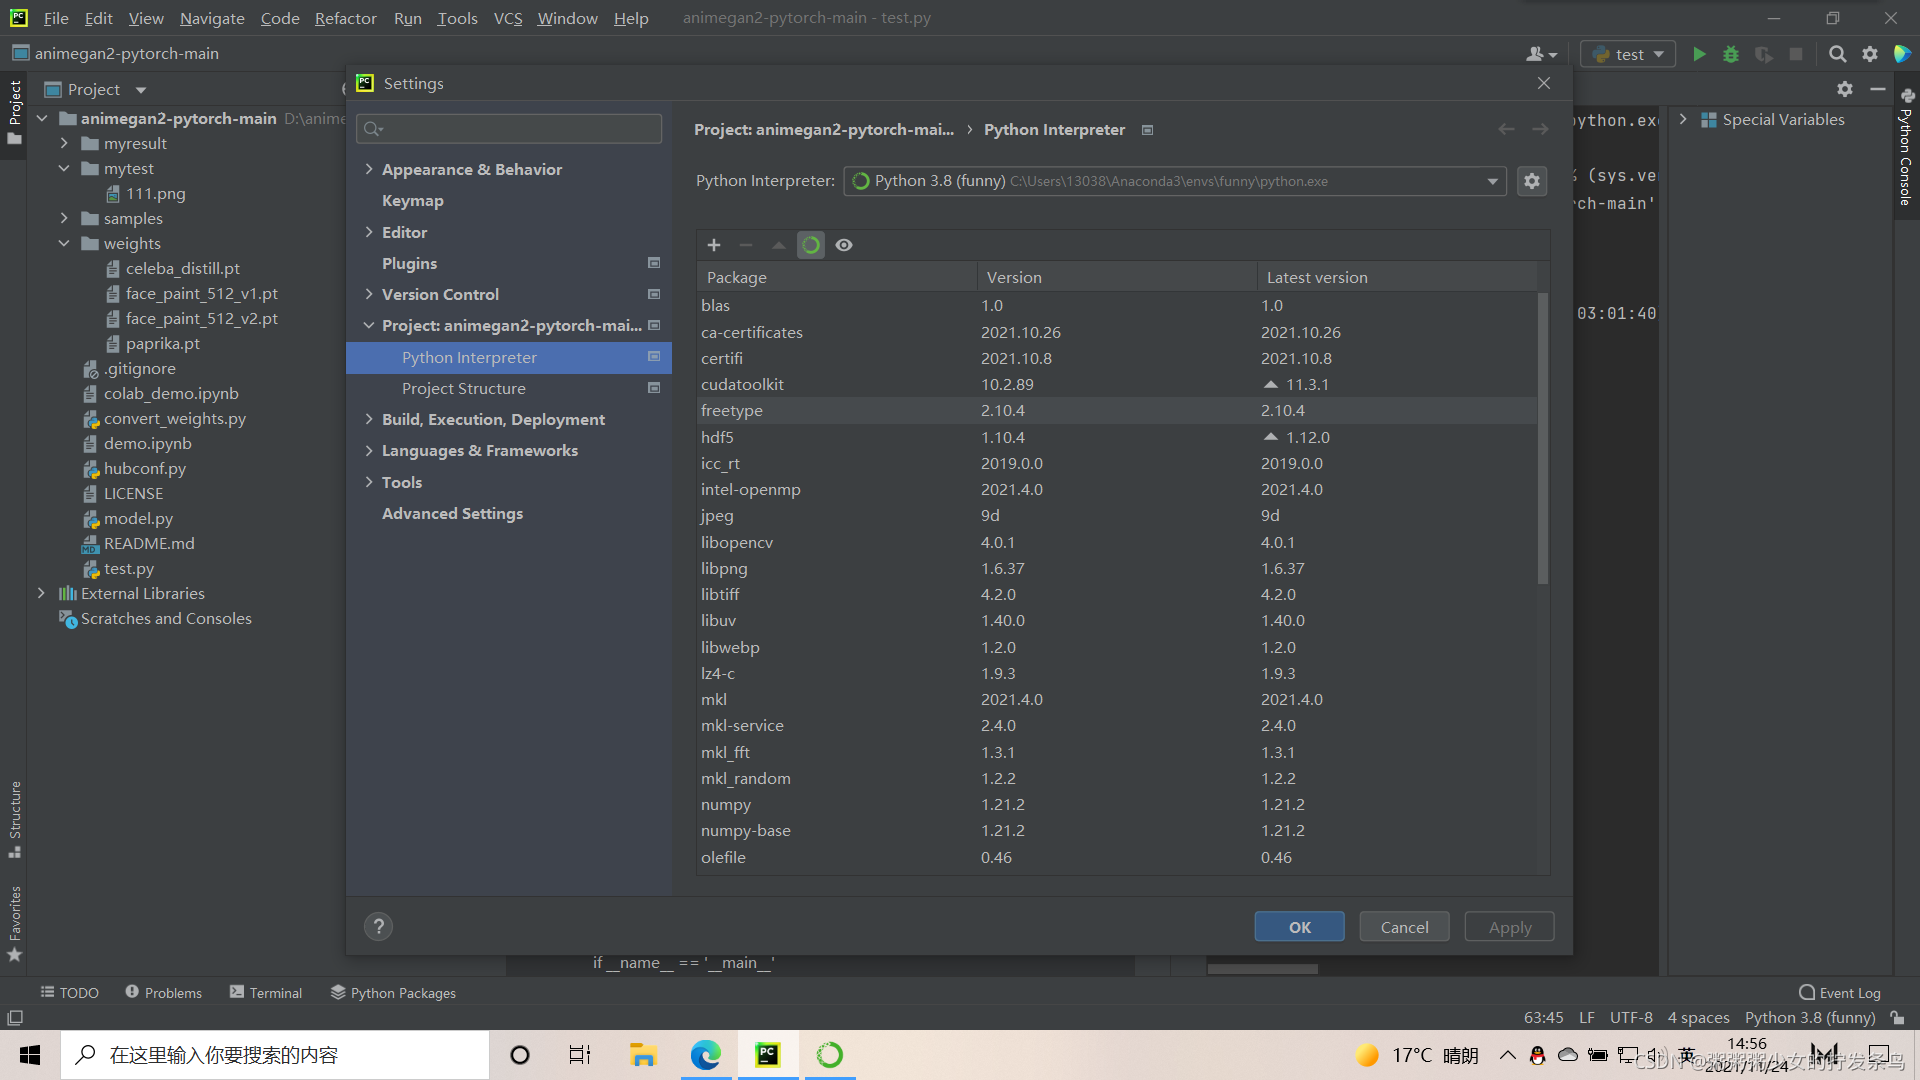Toggle show early releases eye icon

click(x=844, y=245)
